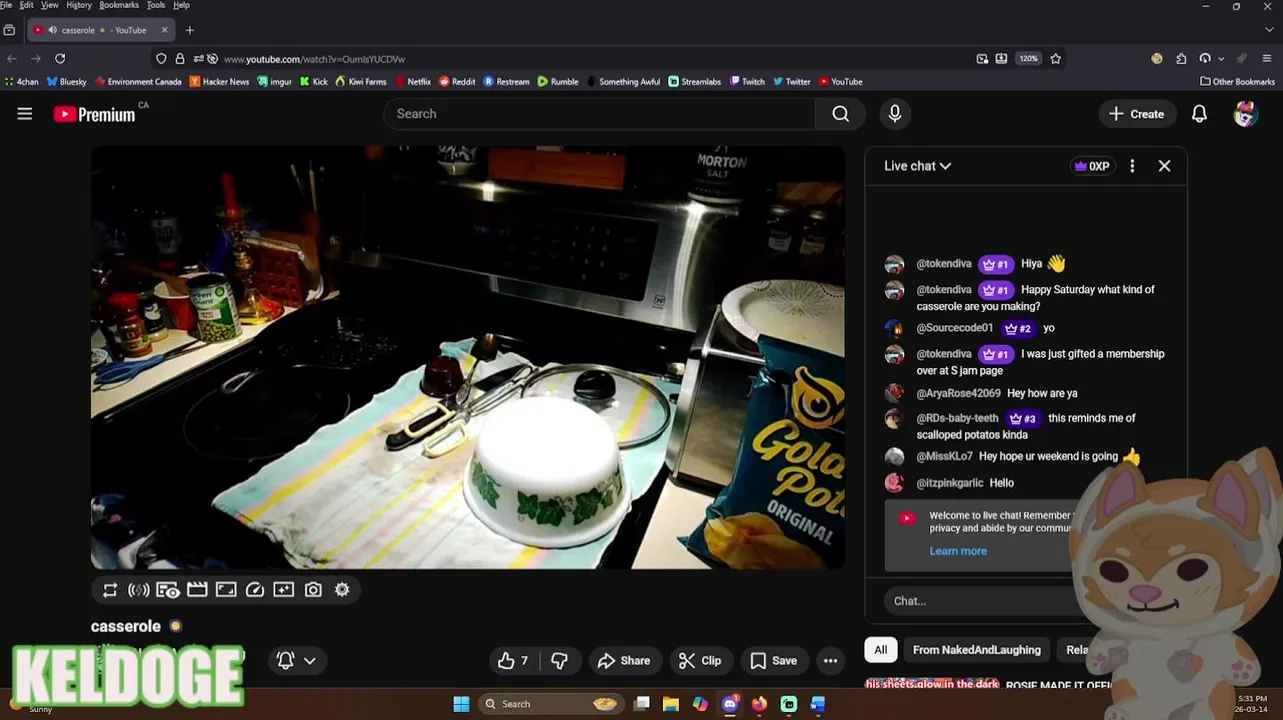The height and width of the screenshot is (720, 1283).
Task: Save the video to a playlist
Action: point(774,661)
